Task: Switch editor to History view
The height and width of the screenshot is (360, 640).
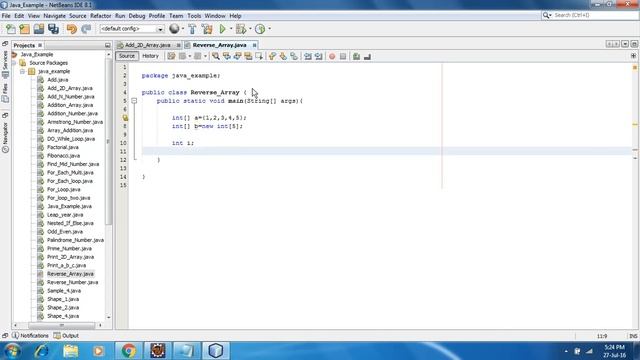Action: coord(150,56)
